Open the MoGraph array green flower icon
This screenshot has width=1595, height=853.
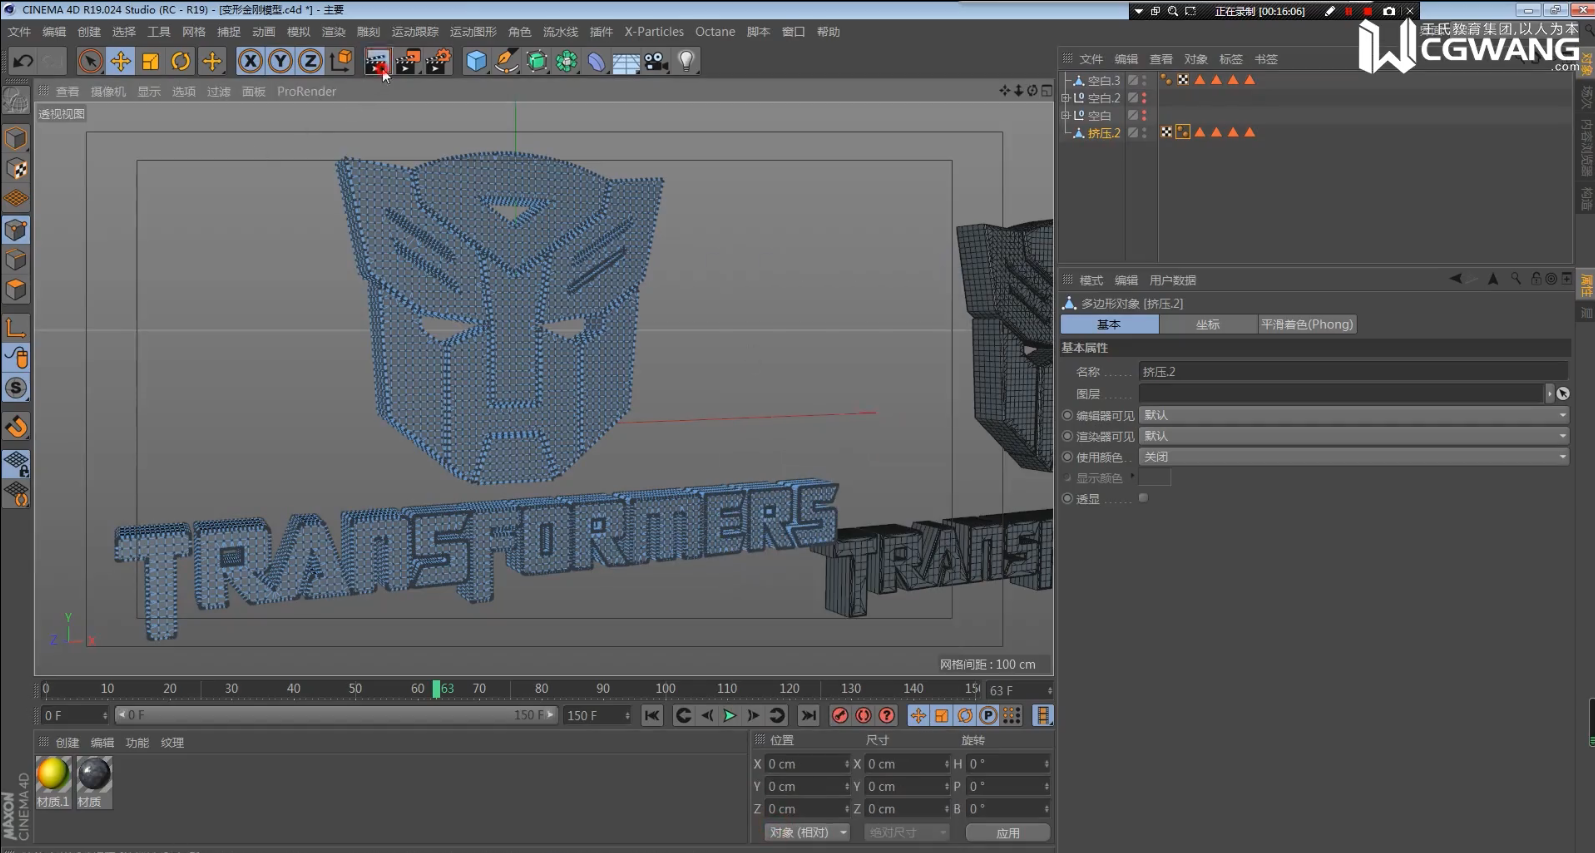pos(567,61)
